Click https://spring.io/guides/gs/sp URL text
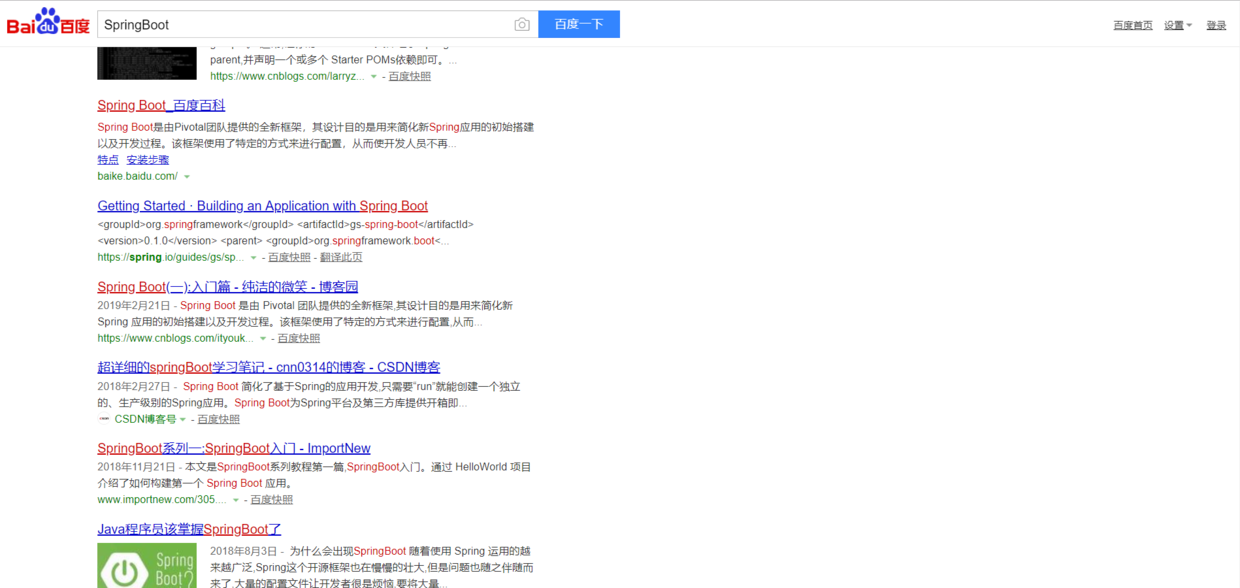 tap(171, 257)
